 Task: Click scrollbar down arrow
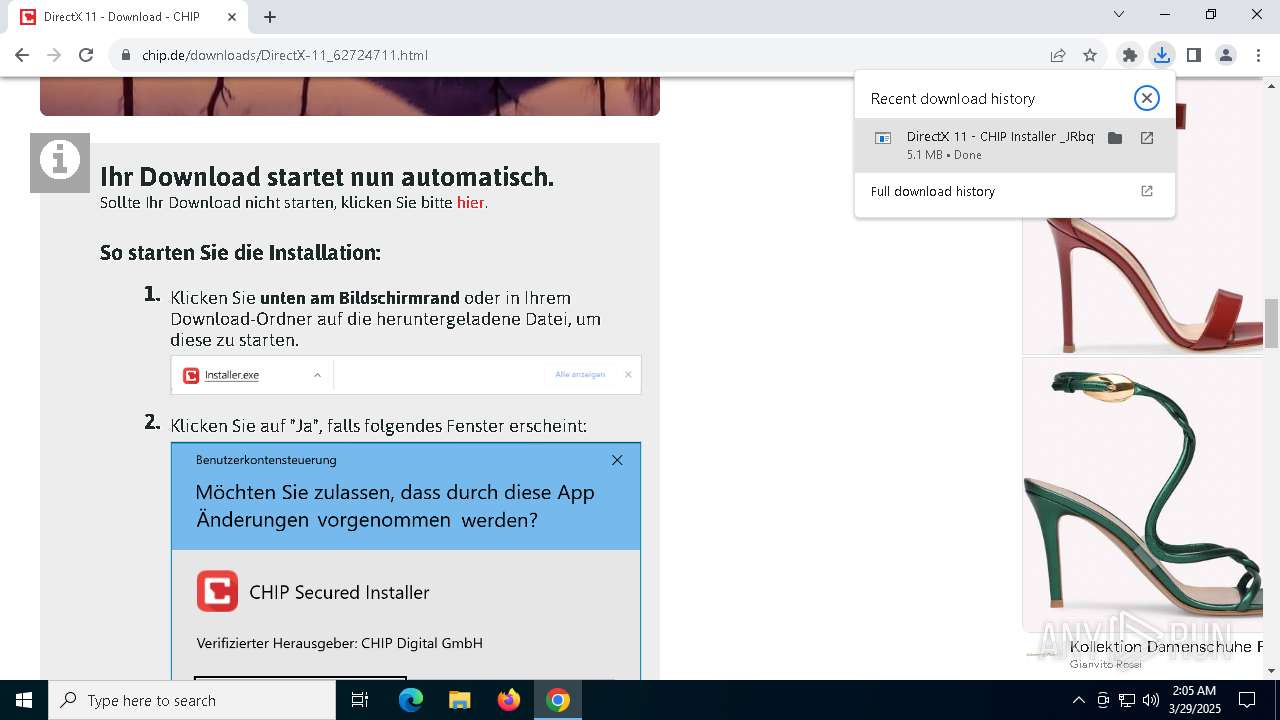(x=1271, y=671)
